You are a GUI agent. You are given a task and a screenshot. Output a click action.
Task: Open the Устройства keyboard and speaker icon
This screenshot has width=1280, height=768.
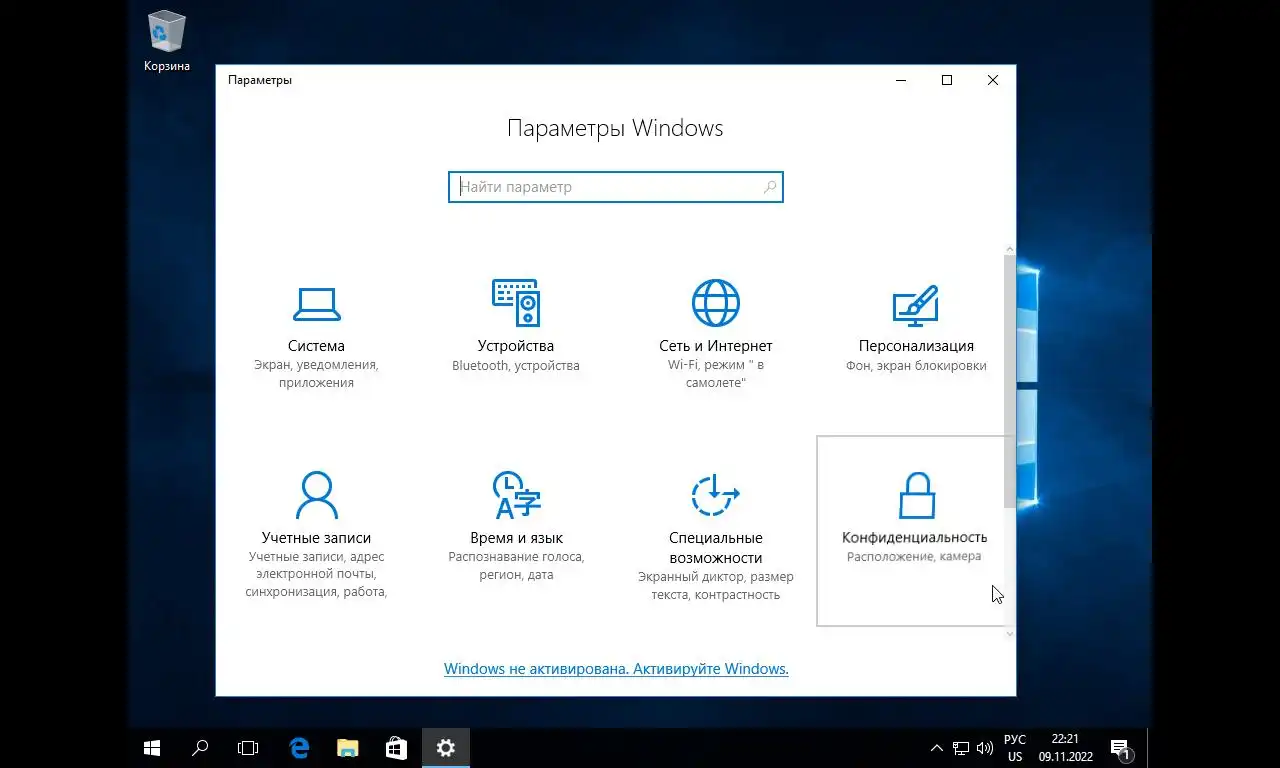click(516, 302)
